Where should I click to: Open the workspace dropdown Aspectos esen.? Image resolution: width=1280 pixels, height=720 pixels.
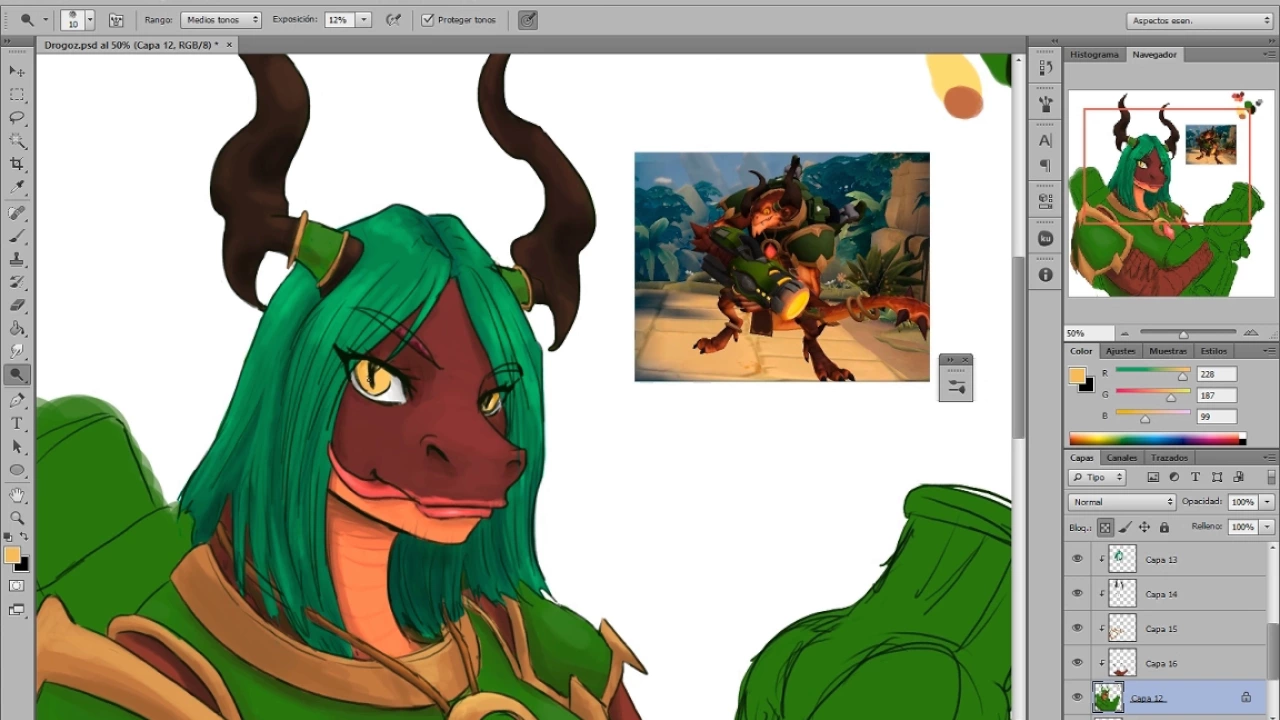[1200, 20]
